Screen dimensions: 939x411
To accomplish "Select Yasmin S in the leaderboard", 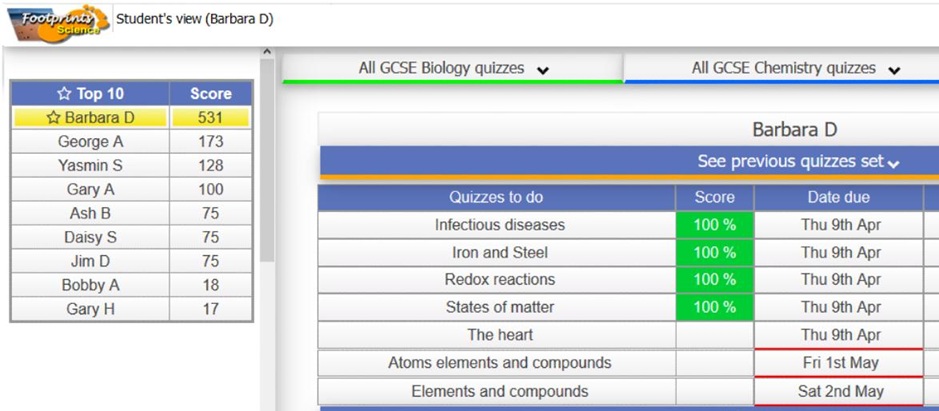I will point(90,166).
